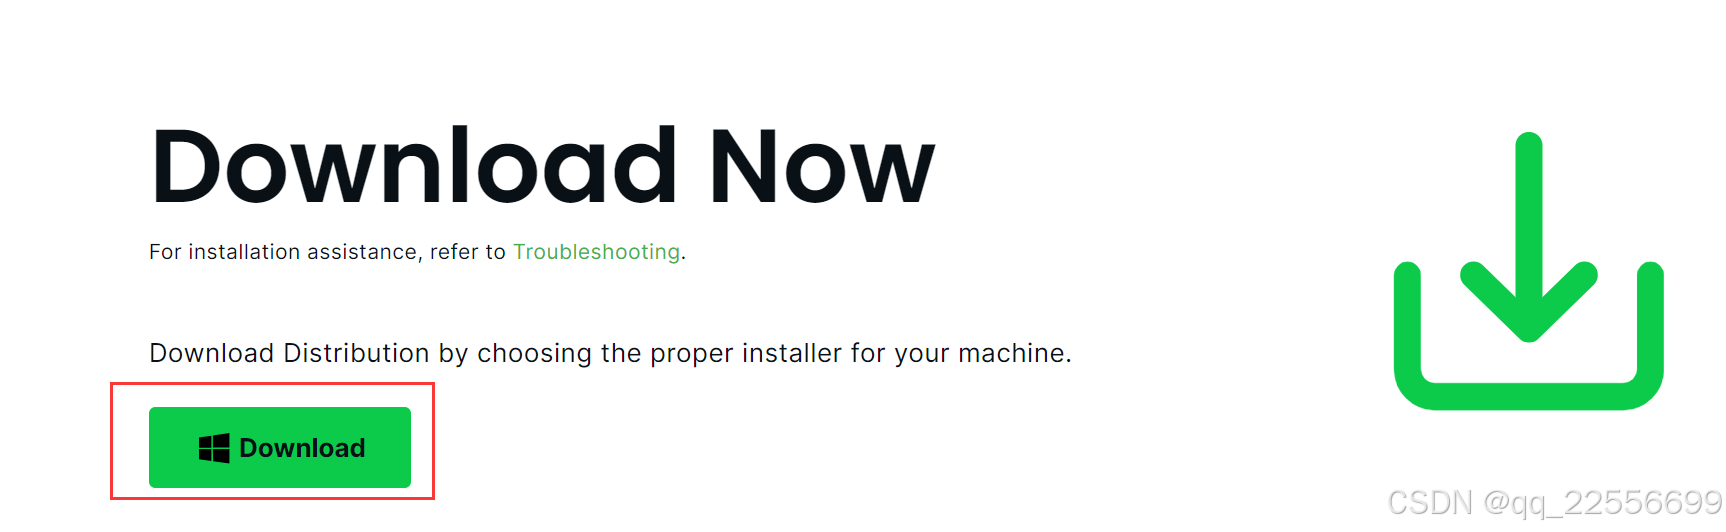Click the "For installation assistance, refer to" text

click(x=327, y=252)
